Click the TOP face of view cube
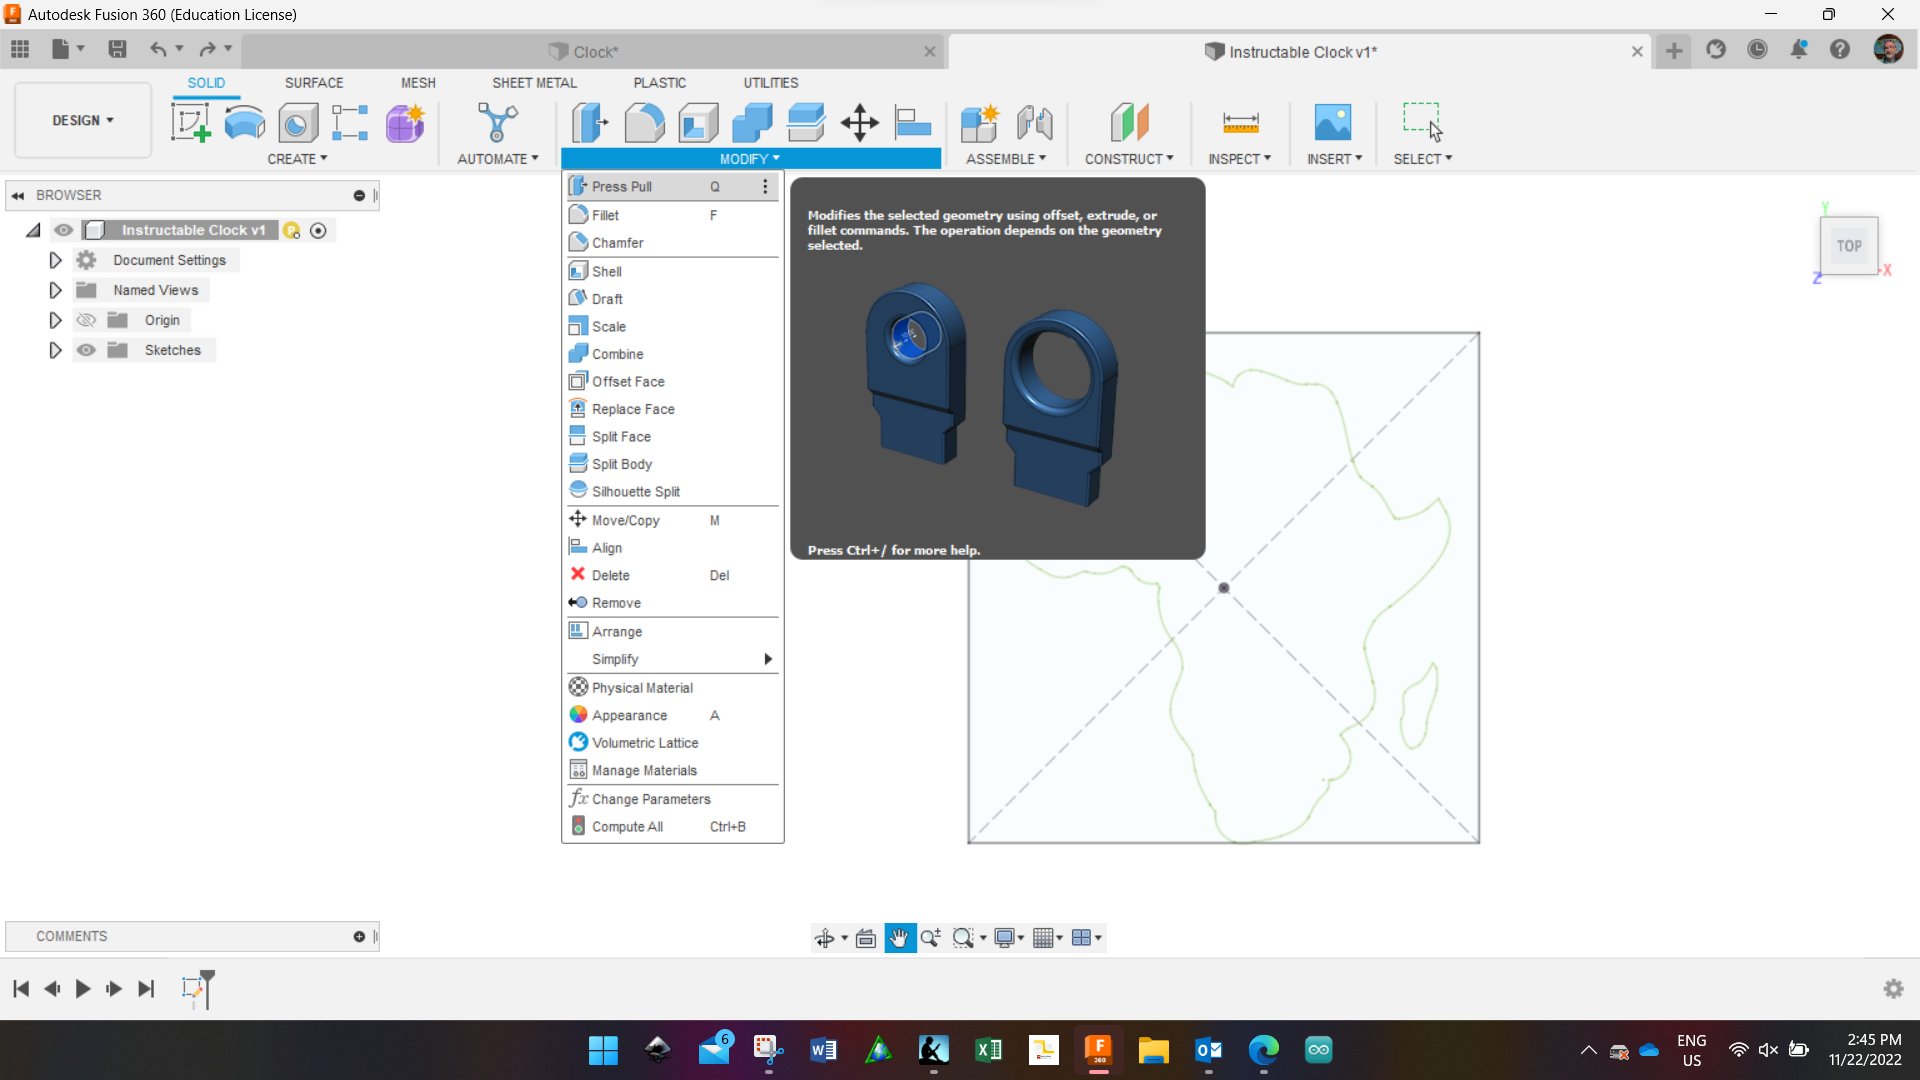Image resolution: width=1920 pixels, height=1080 pixels. pyautogui.click(x=1848, y=246)
